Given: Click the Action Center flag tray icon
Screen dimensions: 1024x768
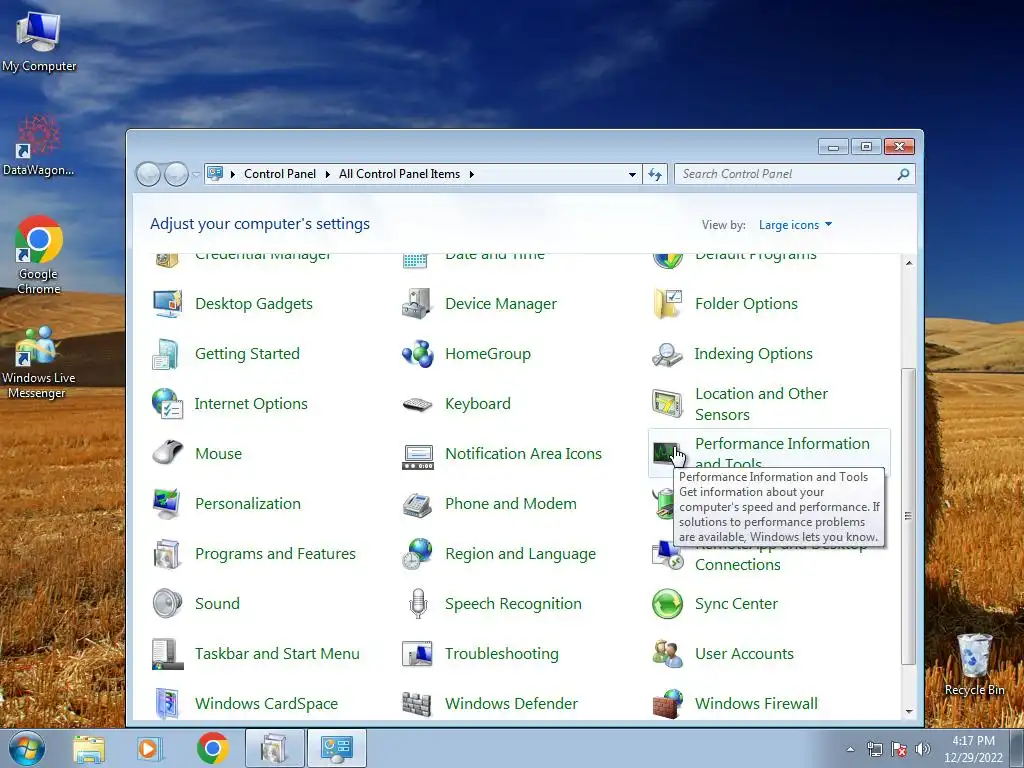Looking at the screenshot, I should (x=899, y=749).
